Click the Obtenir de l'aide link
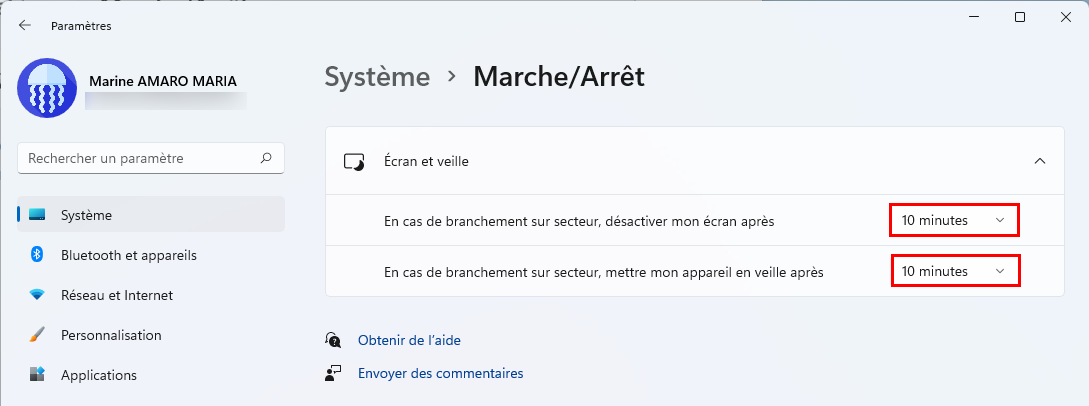 pos(409,341)
